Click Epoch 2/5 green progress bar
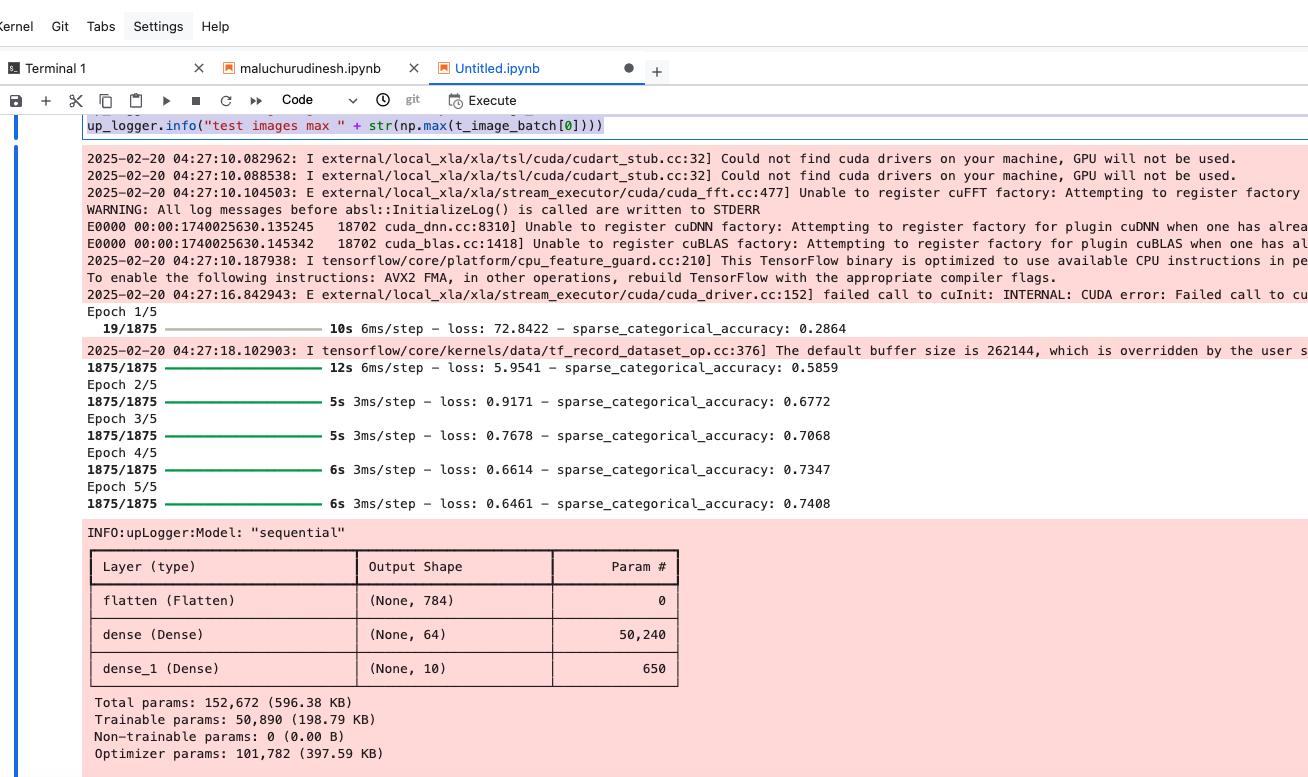1308x777 pixels. coord(243,402)
